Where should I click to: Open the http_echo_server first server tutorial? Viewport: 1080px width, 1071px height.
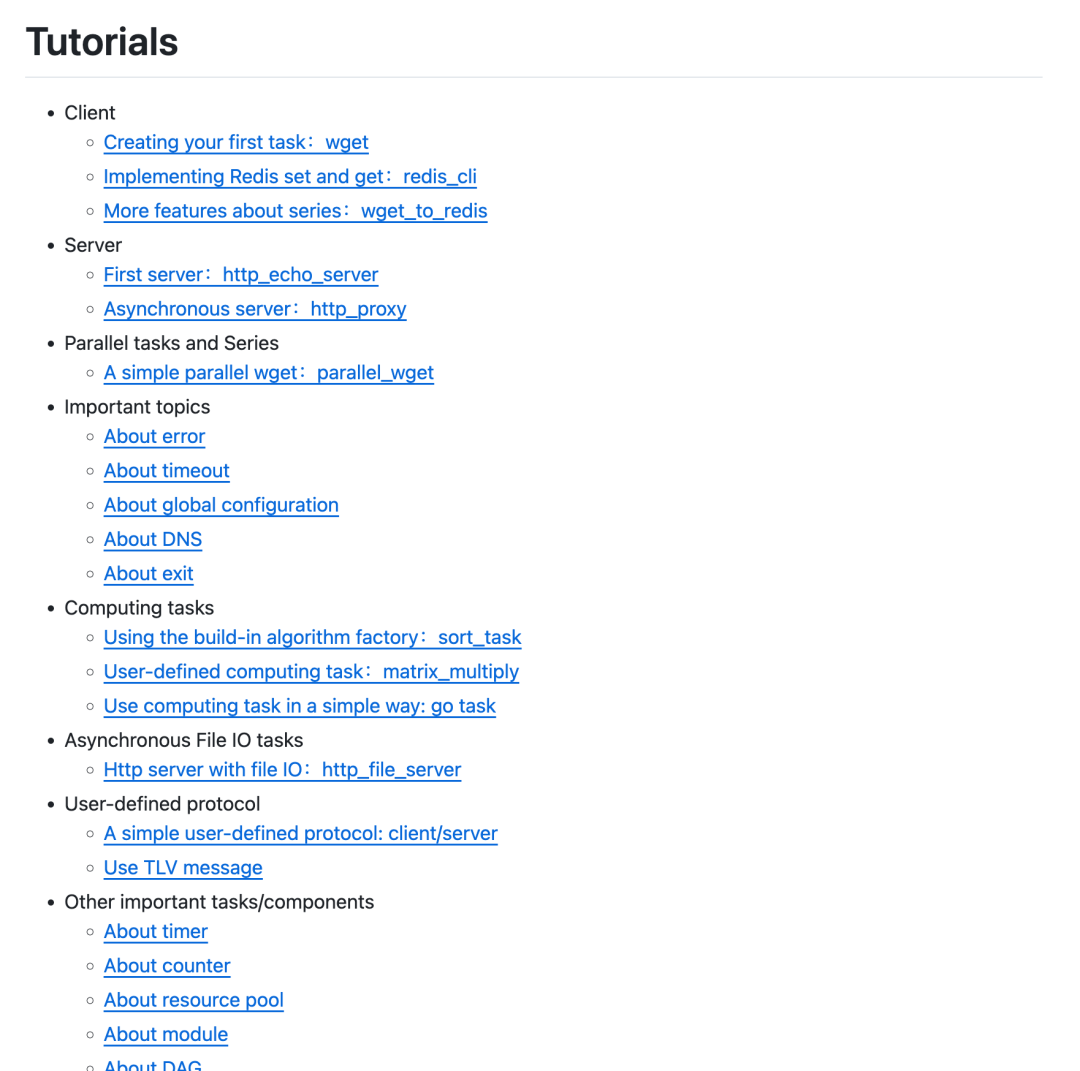pos(241,275)
